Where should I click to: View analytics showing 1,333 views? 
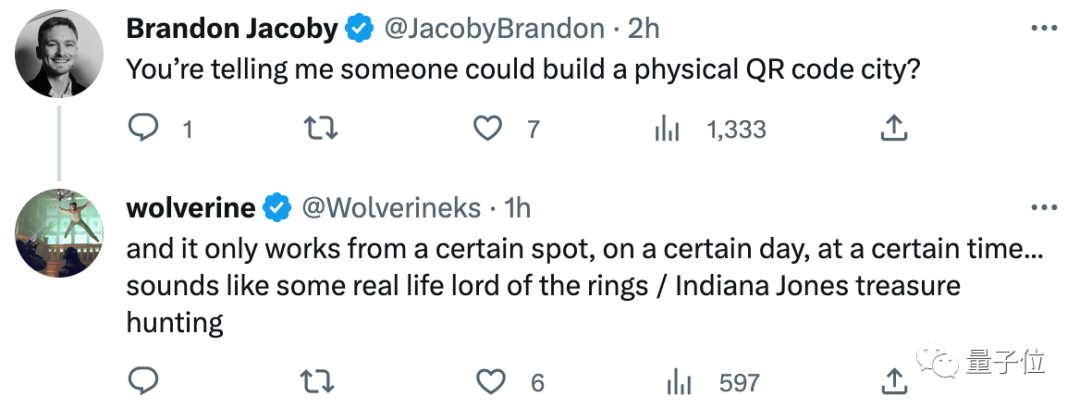click(666, 128)
